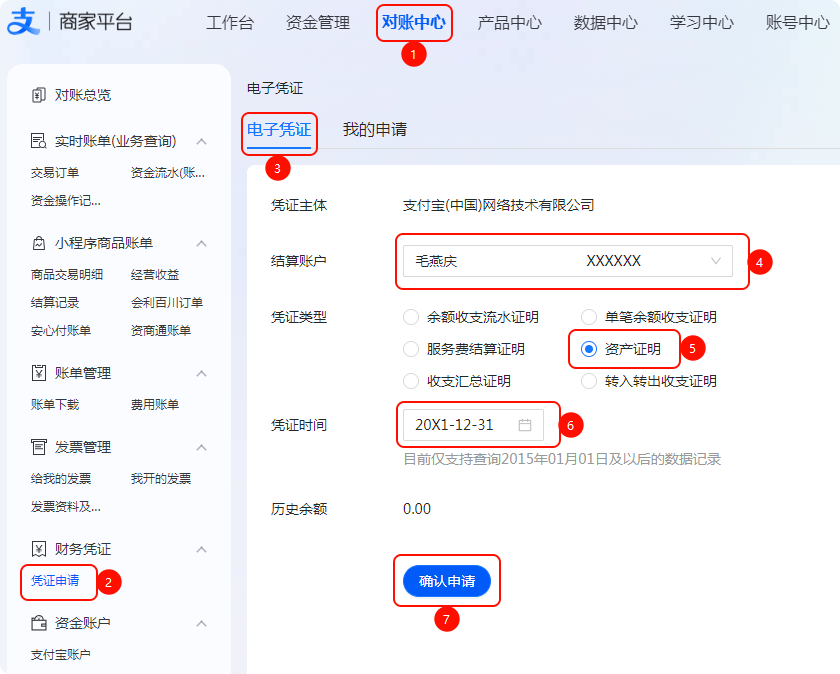This screenshot has height=674, width=840.
Task: Select 转入转出收支证明 radio option
Action: click(589, 381)
